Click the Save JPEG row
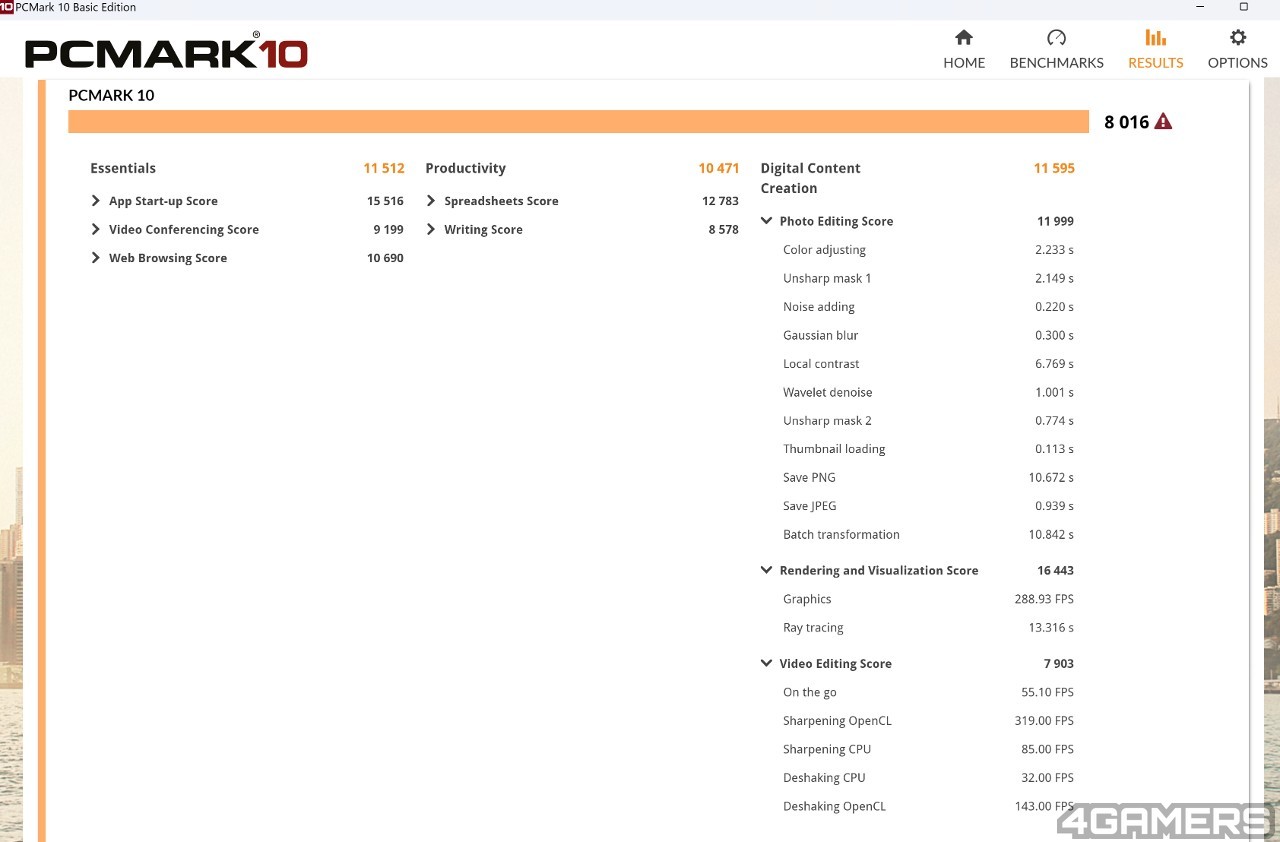Image resolution: width=1280 pixels, height=842 pixels. [x=928, y=506]
